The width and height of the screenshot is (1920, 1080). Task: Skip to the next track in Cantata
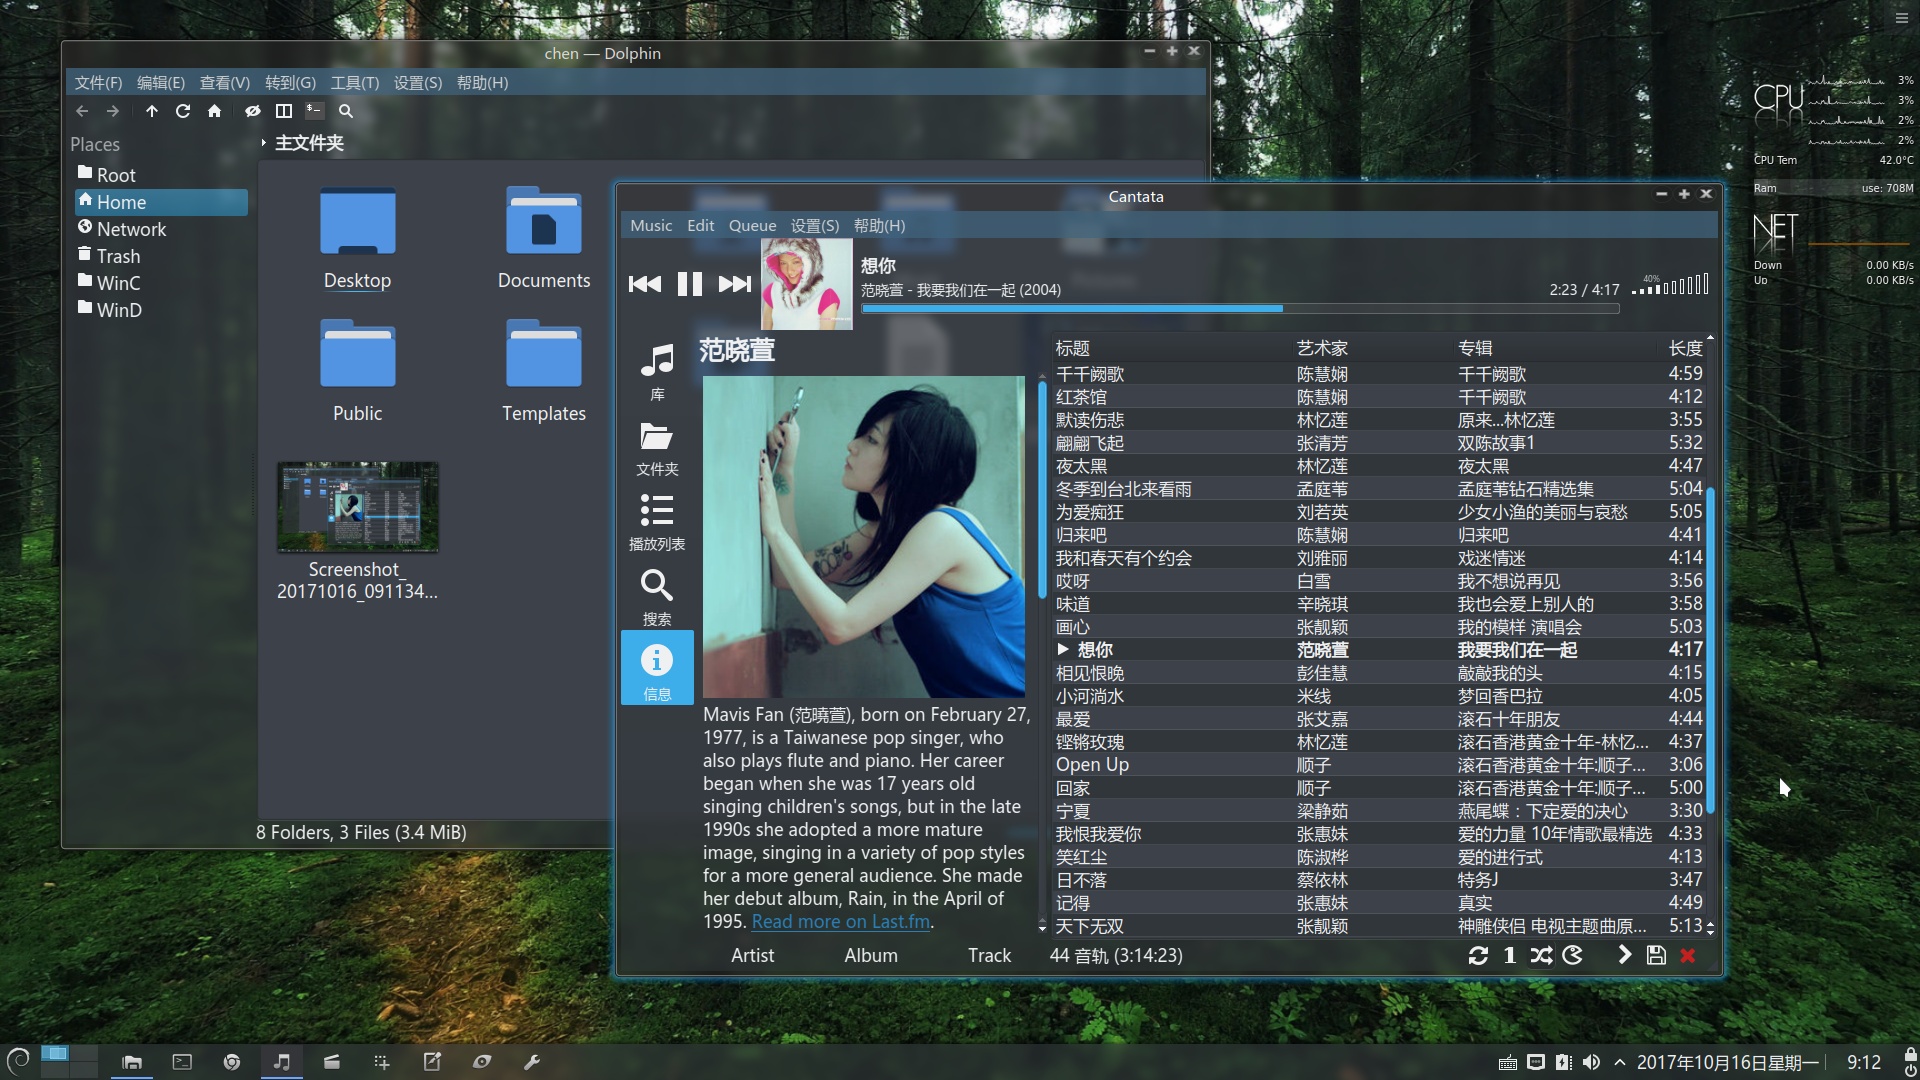point(734,284)
